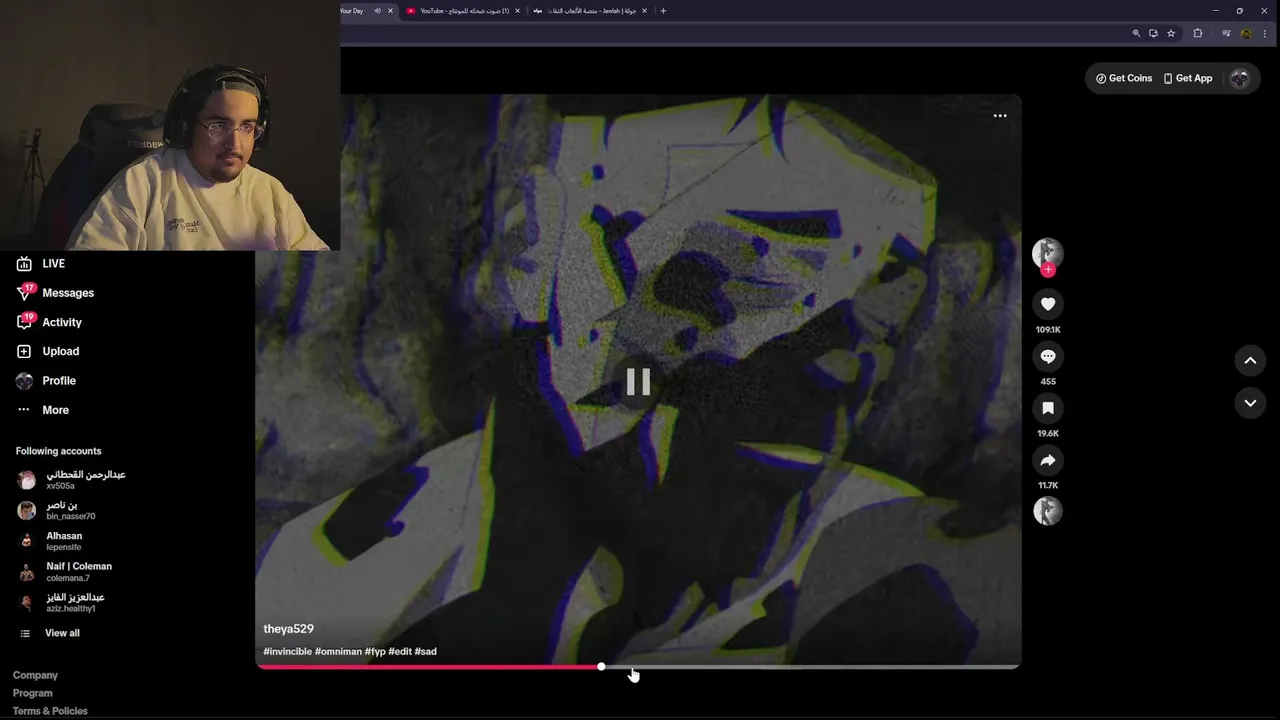Open the Activity notifications icon
This screenshot has width=1280, height=720.
point(24,322)
